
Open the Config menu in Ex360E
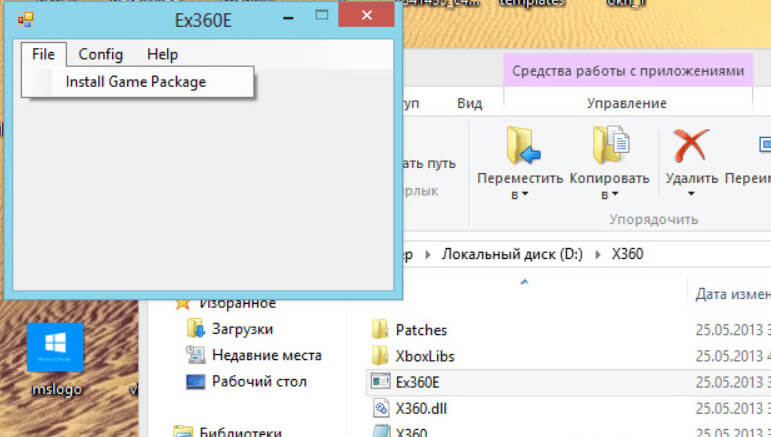point(100,54)
